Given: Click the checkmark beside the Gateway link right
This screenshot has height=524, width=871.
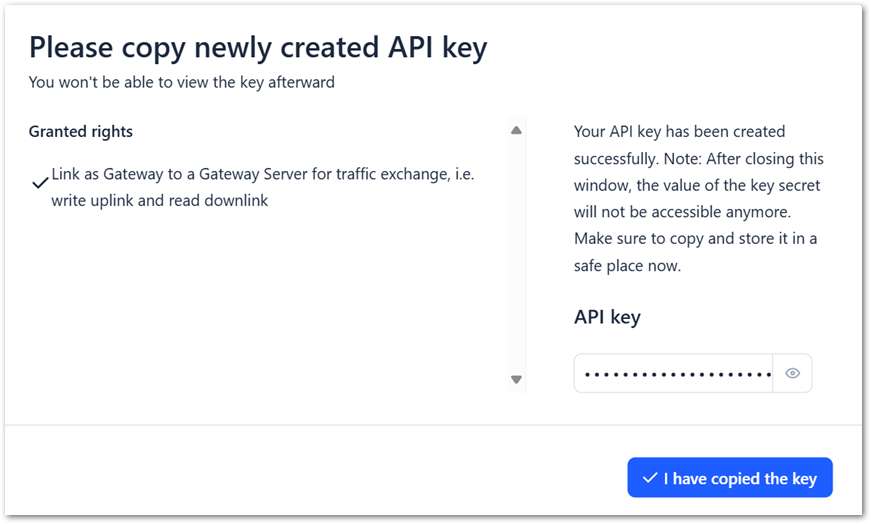Looking at the screenshot, I should click(40, 183).
